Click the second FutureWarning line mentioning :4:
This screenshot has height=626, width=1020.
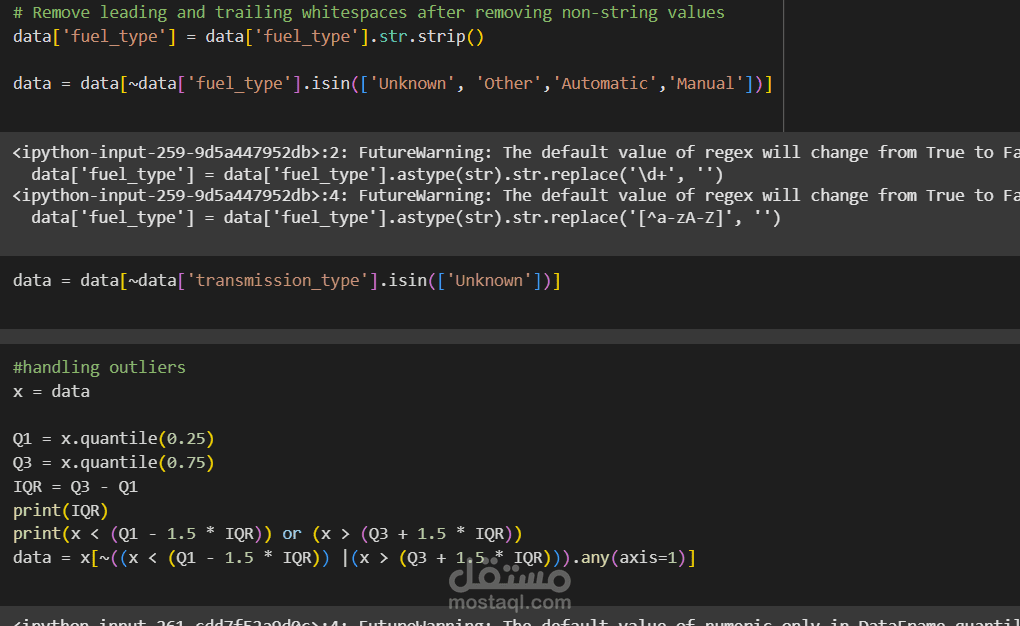[x=516, y=196]
